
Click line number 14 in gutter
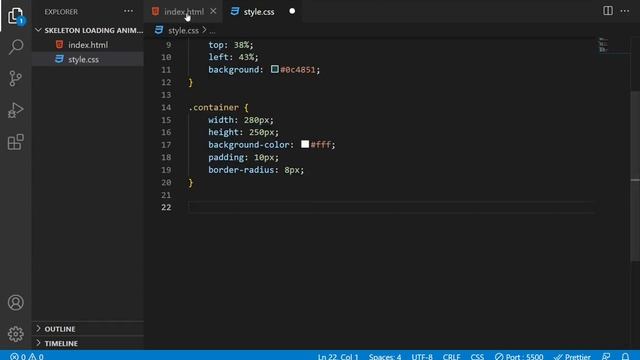point(166,107)
